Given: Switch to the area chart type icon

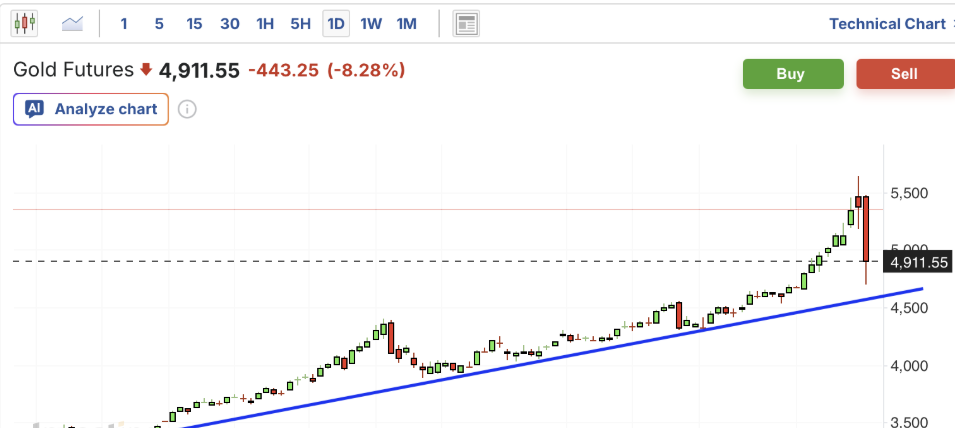Looking at the screenshot, I should (x=73, y=24).
